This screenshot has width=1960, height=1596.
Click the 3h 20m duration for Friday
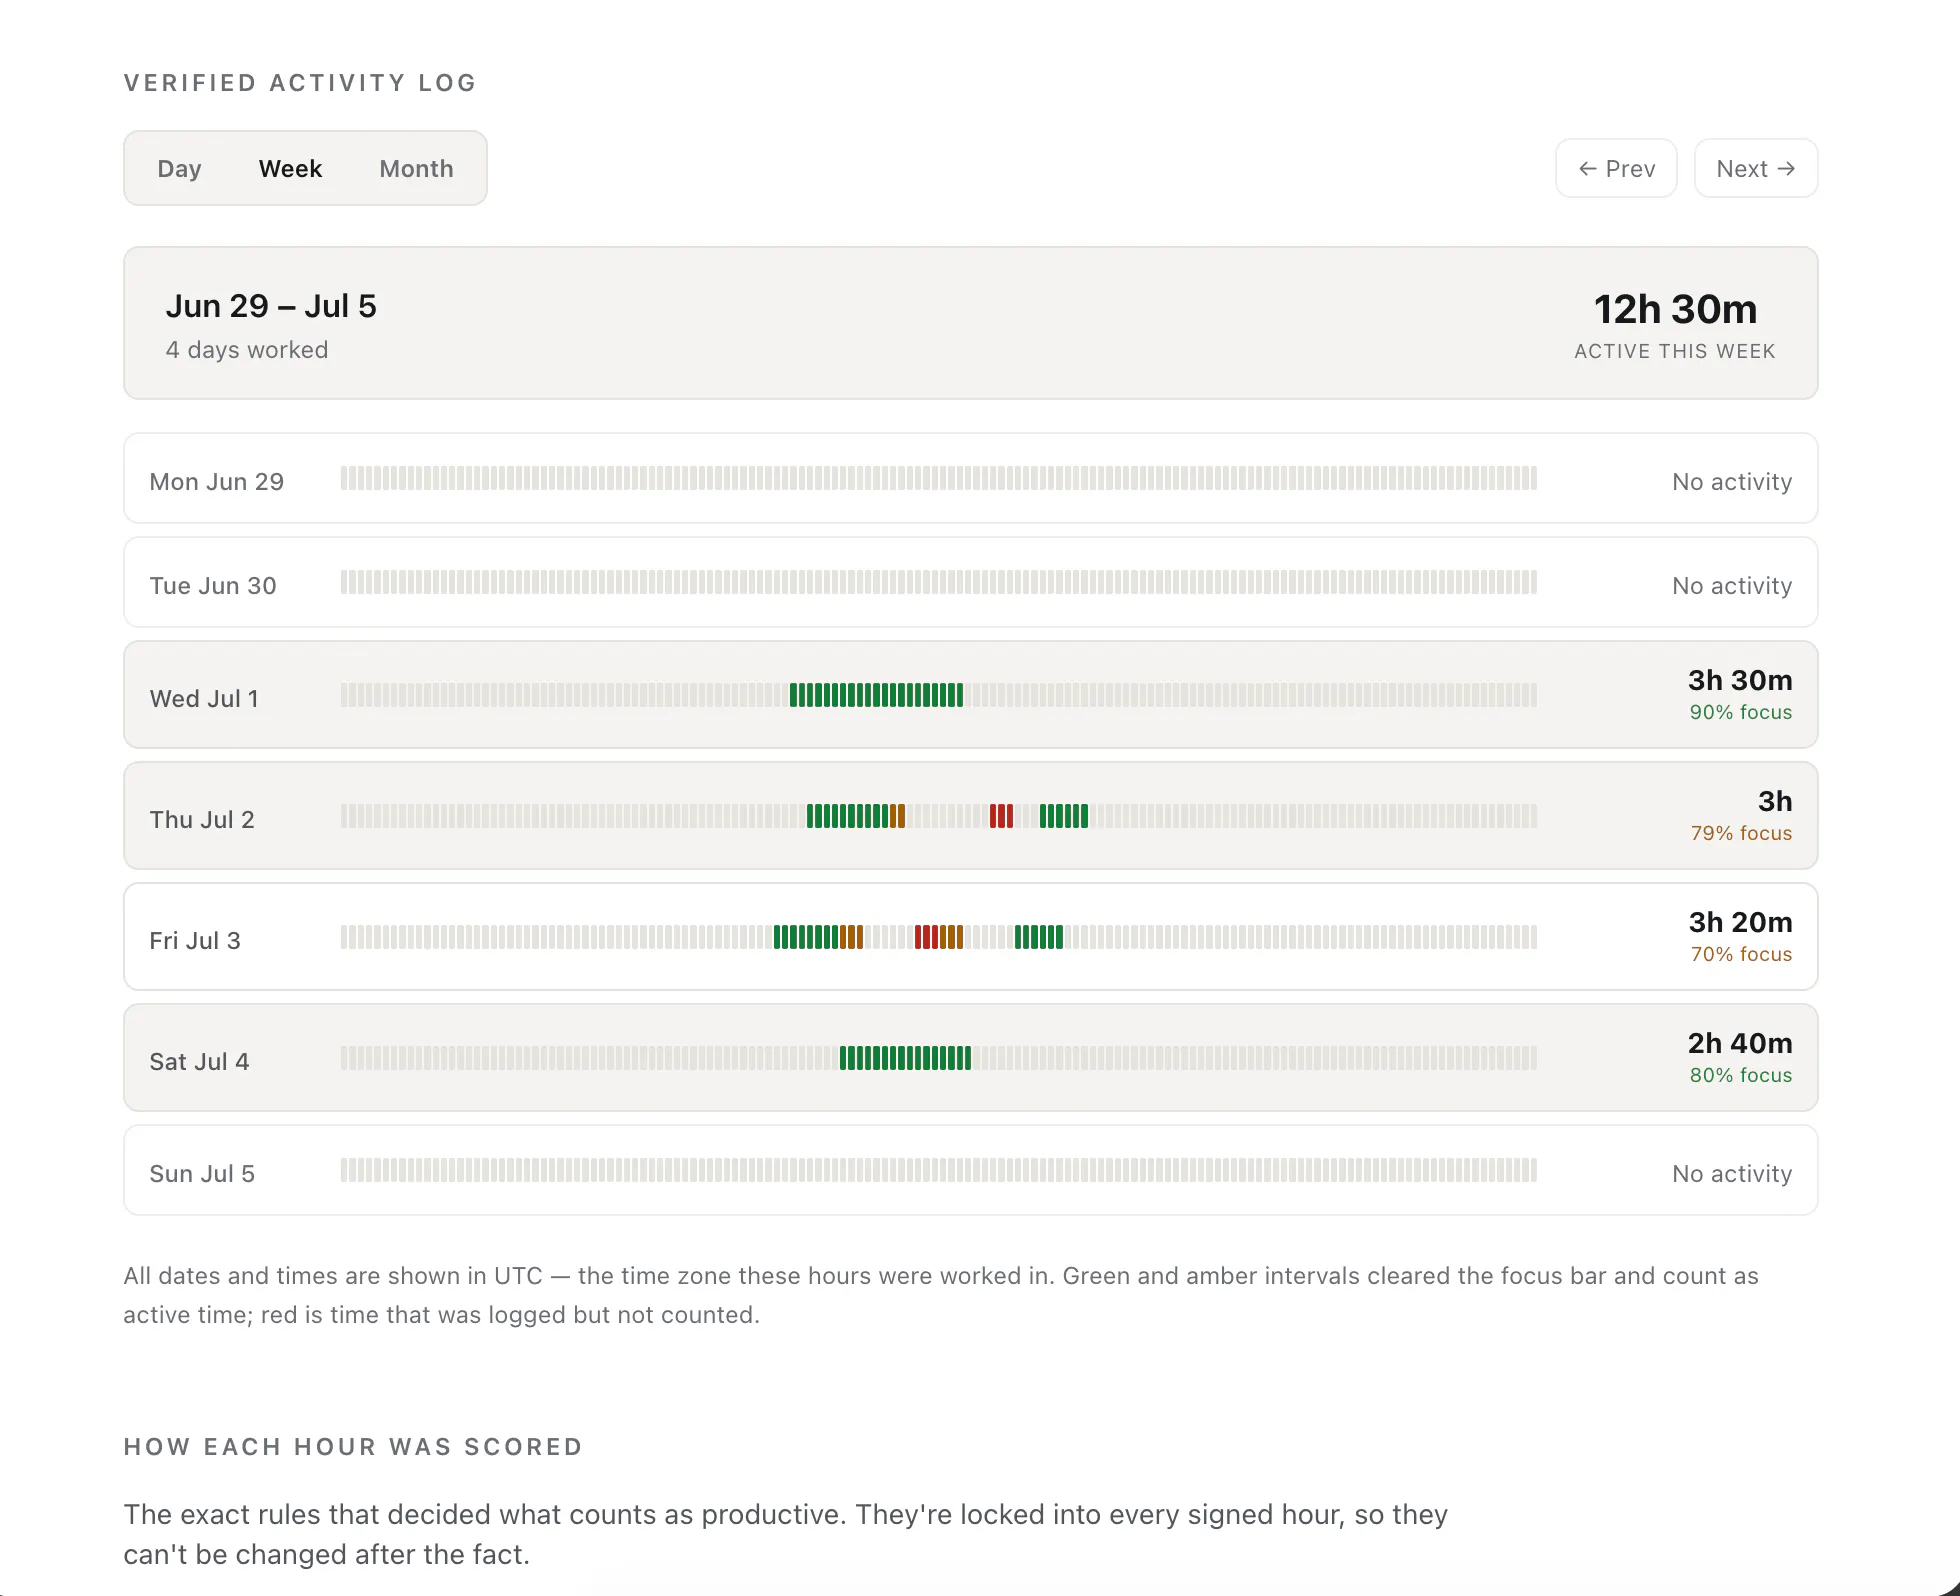click(1740, 922)
